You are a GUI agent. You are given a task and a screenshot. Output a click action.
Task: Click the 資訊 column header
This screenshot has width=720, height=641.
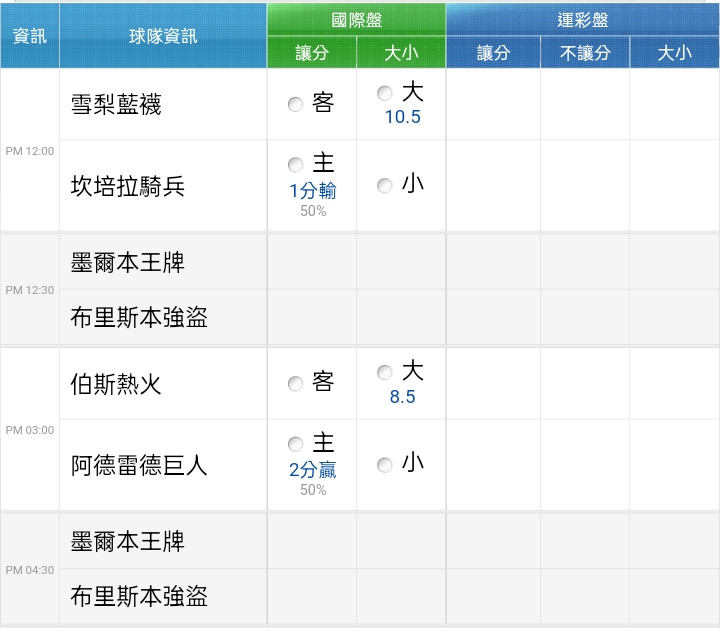pos(30,36)
